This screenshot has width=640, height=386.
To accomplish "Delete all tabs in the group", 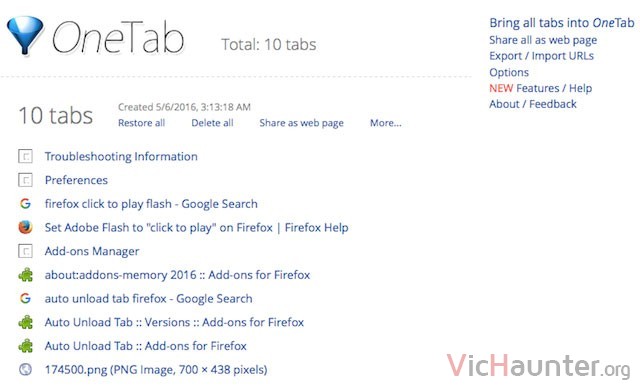I will click(x=212, y=123).
